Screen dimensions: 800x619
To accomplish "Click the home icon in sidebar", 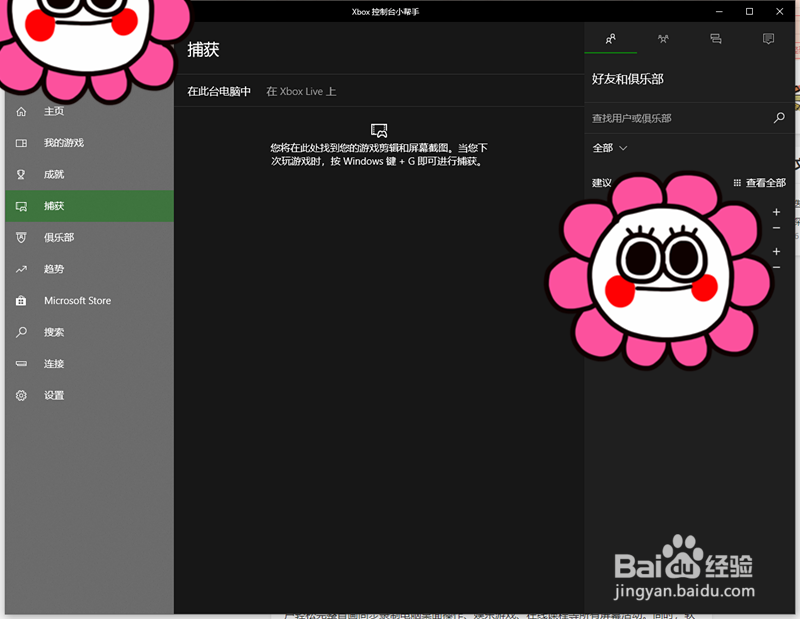I will (x=21, y=111).
